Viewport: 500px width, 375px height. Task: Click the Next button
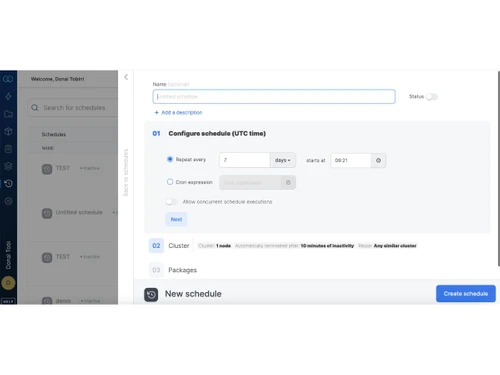click(x=176, y=219)
